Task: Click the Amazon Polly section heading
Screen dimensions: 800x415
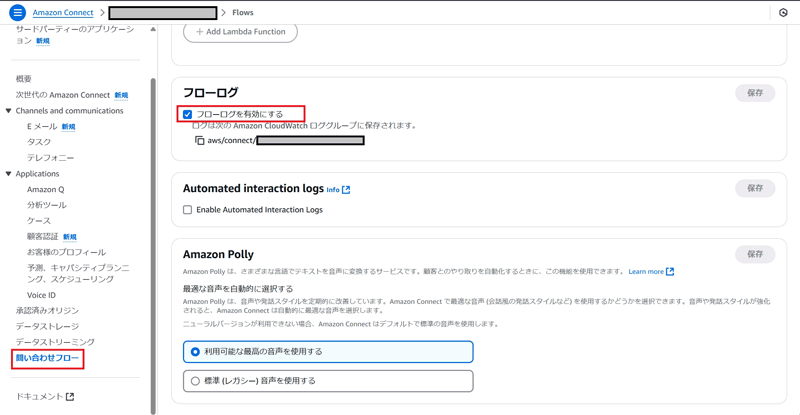Action: (x=218, y=254)
